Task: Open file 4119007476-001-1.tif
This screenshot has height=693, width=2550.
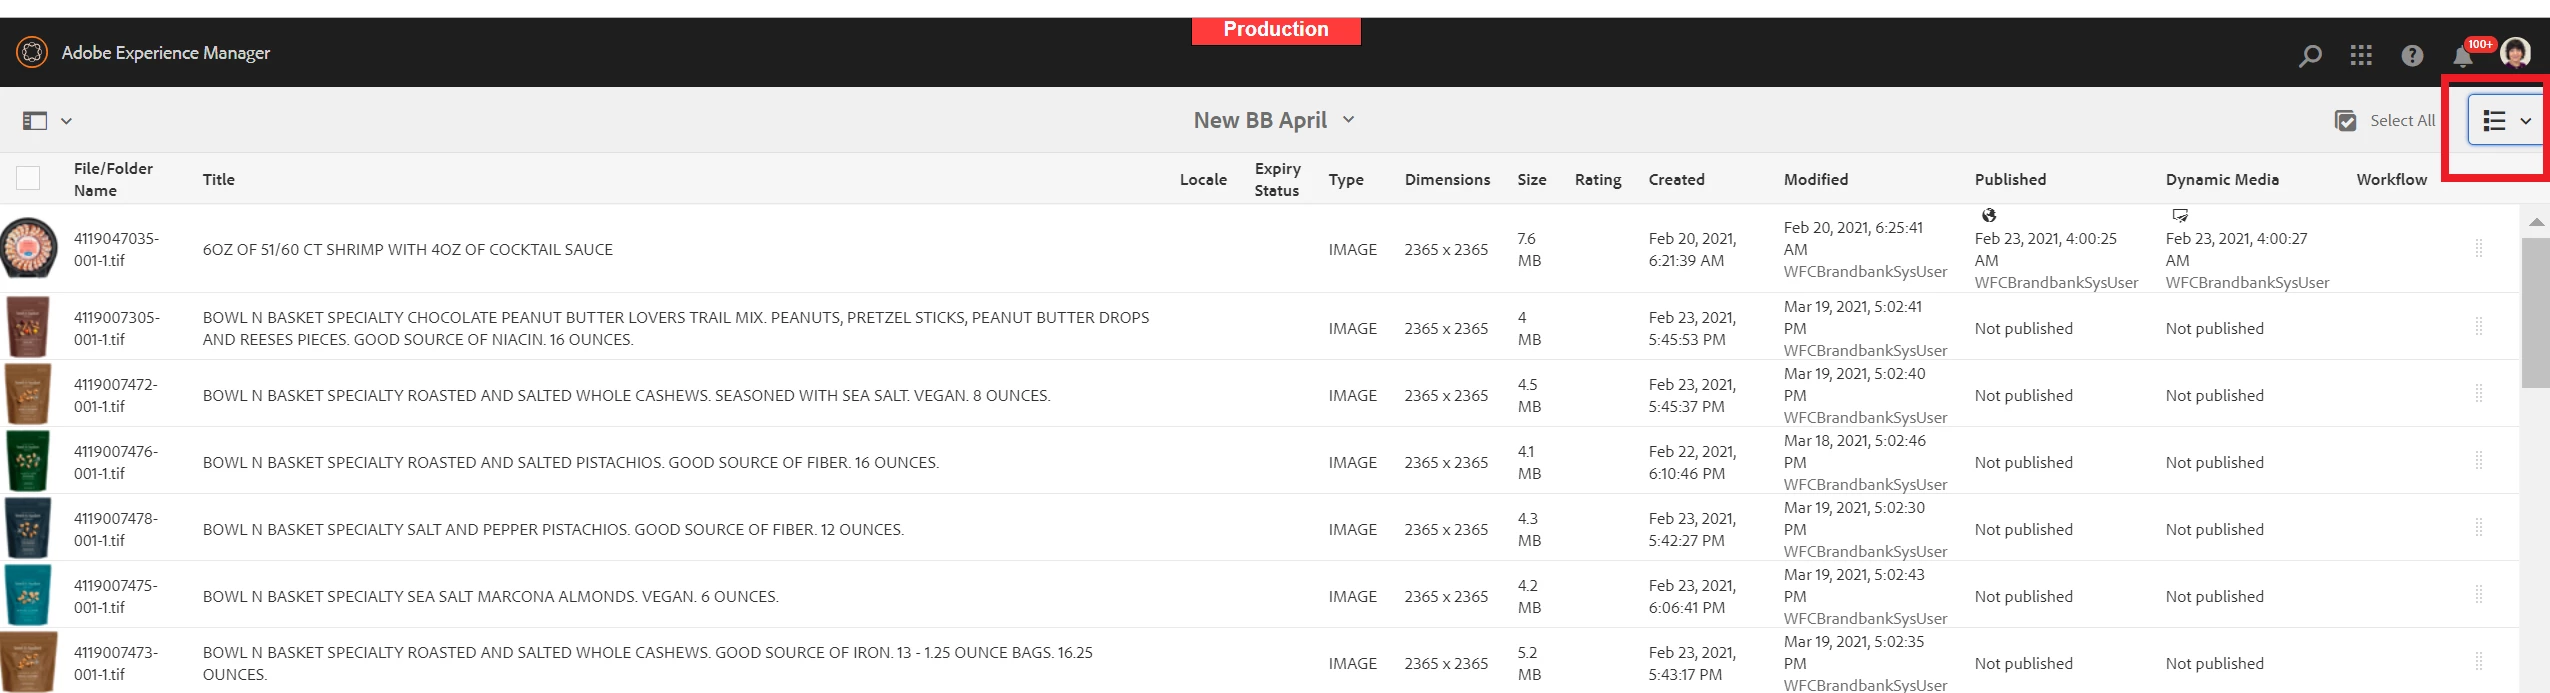Action: 116,462
